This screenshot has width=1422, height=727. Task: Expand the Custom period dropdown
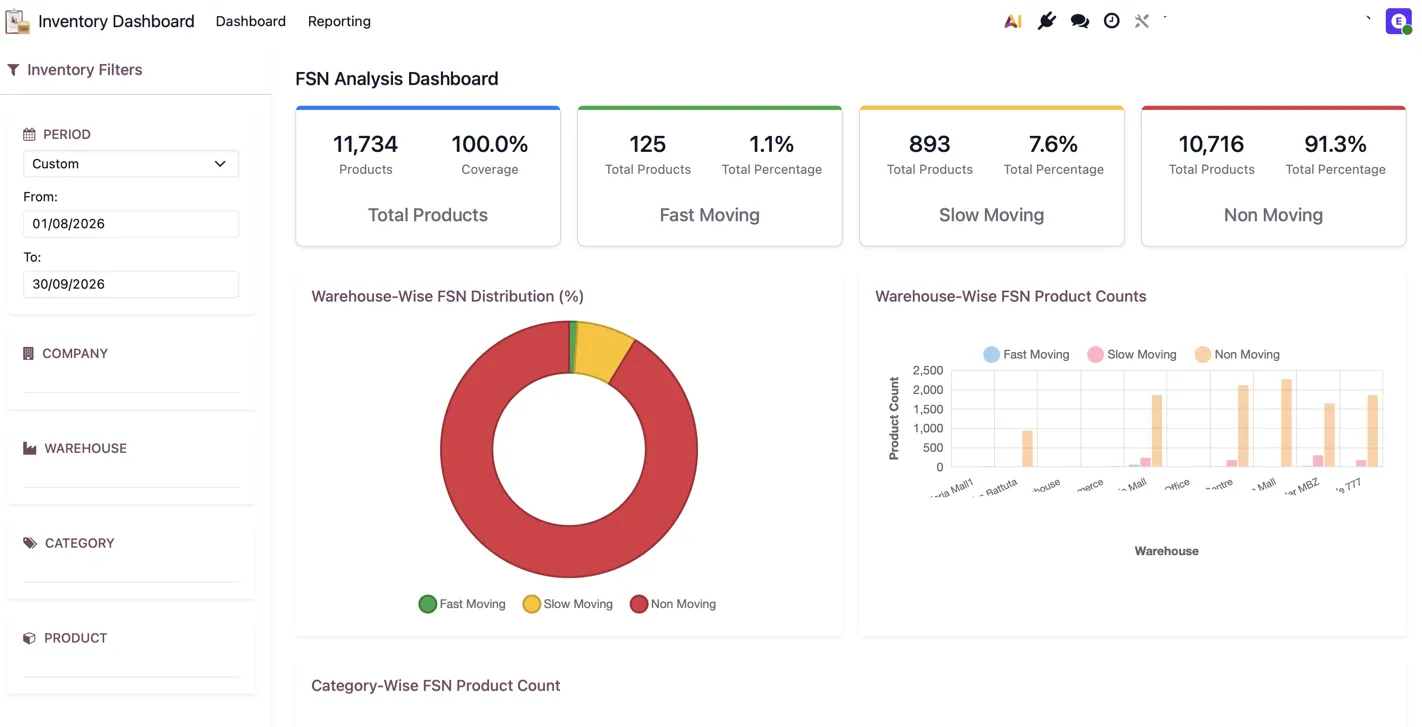coord(131,164)
